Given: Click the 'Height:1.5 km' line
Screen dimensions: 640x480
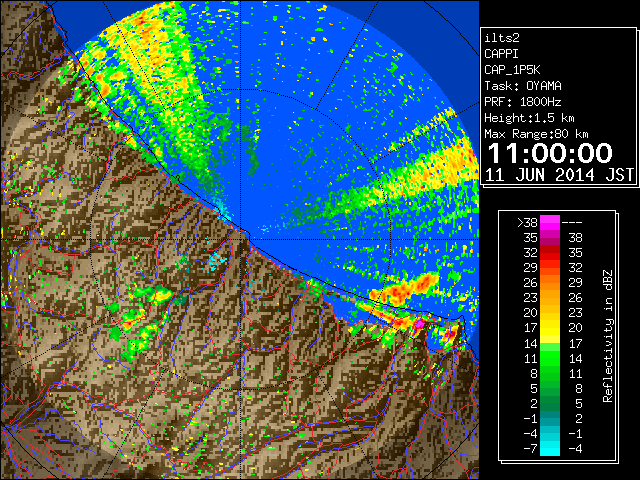Looking at the screenshot, I should [x=529, y=118].
